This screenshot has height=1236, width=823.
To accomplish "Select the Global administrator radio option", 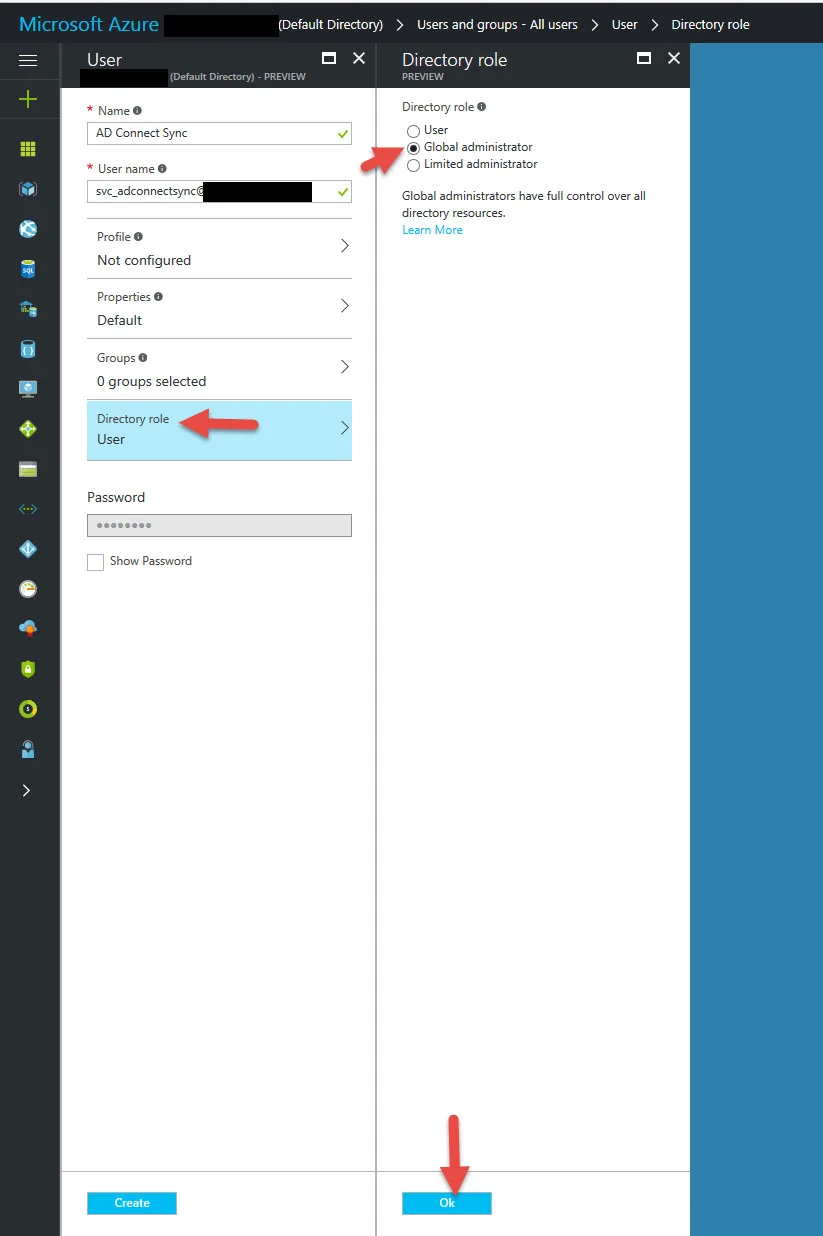I will (x=413, y=148).
